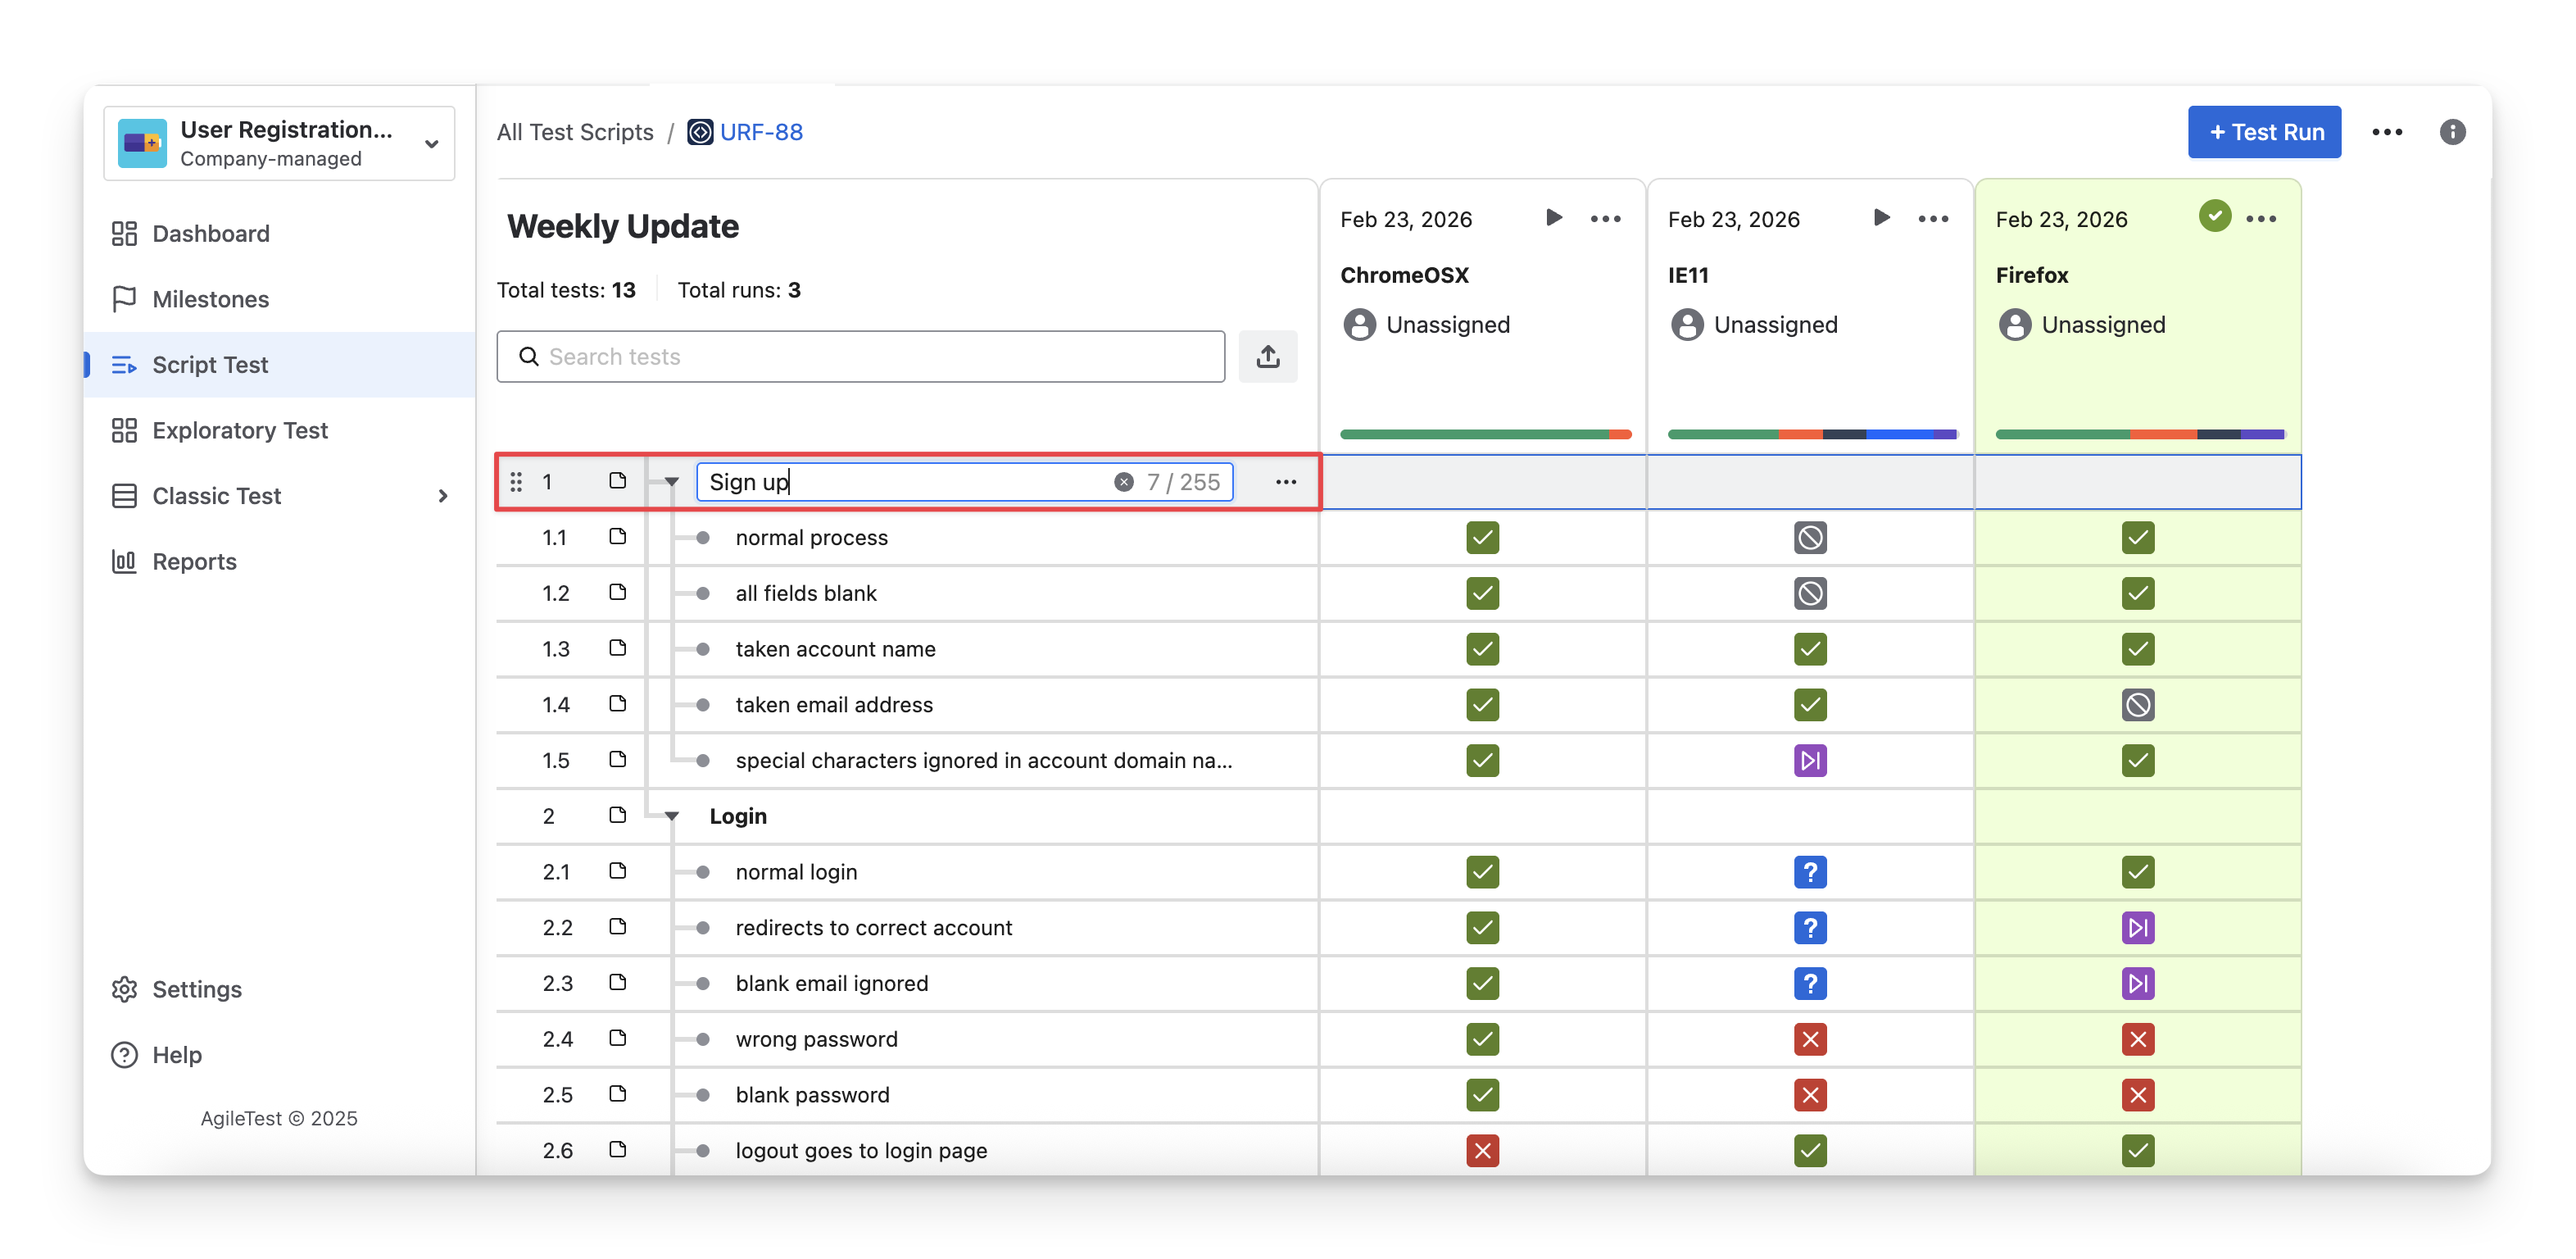The image size is (2576, 1259).
Task: Go to the Exploratory Test section
Action: pyautogui.click(x=240, y=430)
